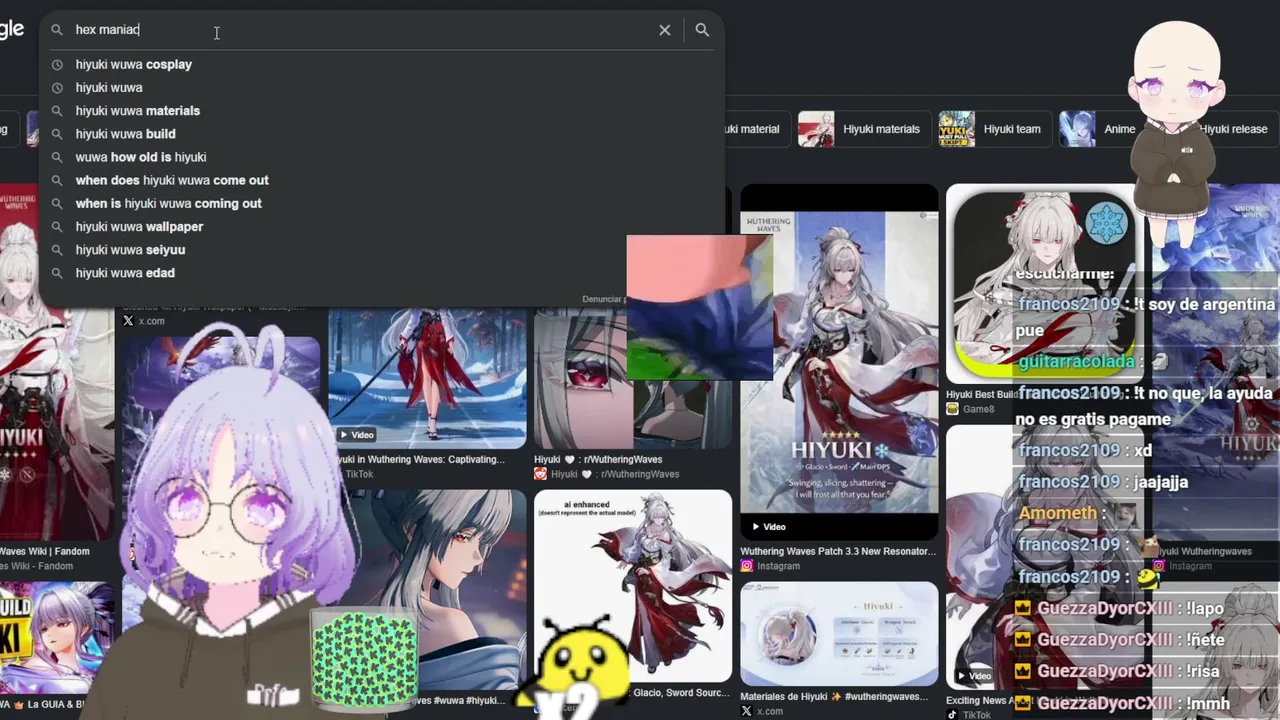Image resolution: width=1280 pixels, height=720 pixels.
Task: Click the Reddit favicon under the Hiyuki post
Action: (x=540, y=474)
